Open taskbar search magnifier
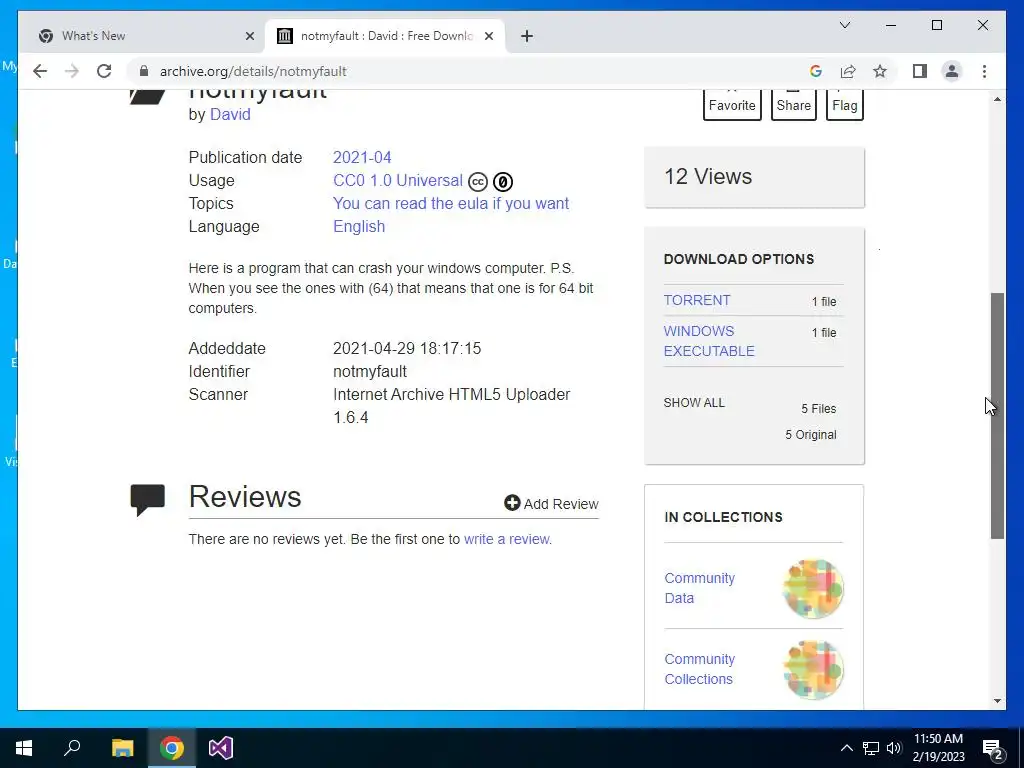The image size is (1024, 768). (x=72, y=748)
